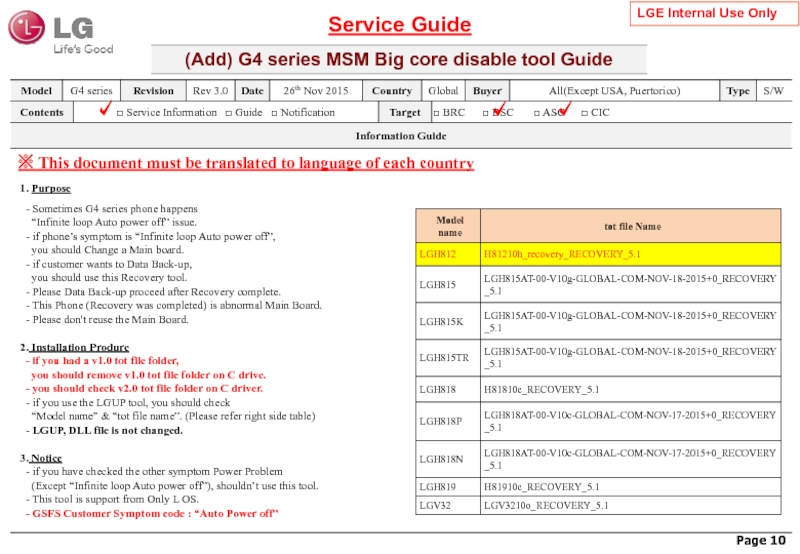Click the GSFS Customer Symptom code line
The height and width of the screenshot is (554, 800).
point(152,514)
